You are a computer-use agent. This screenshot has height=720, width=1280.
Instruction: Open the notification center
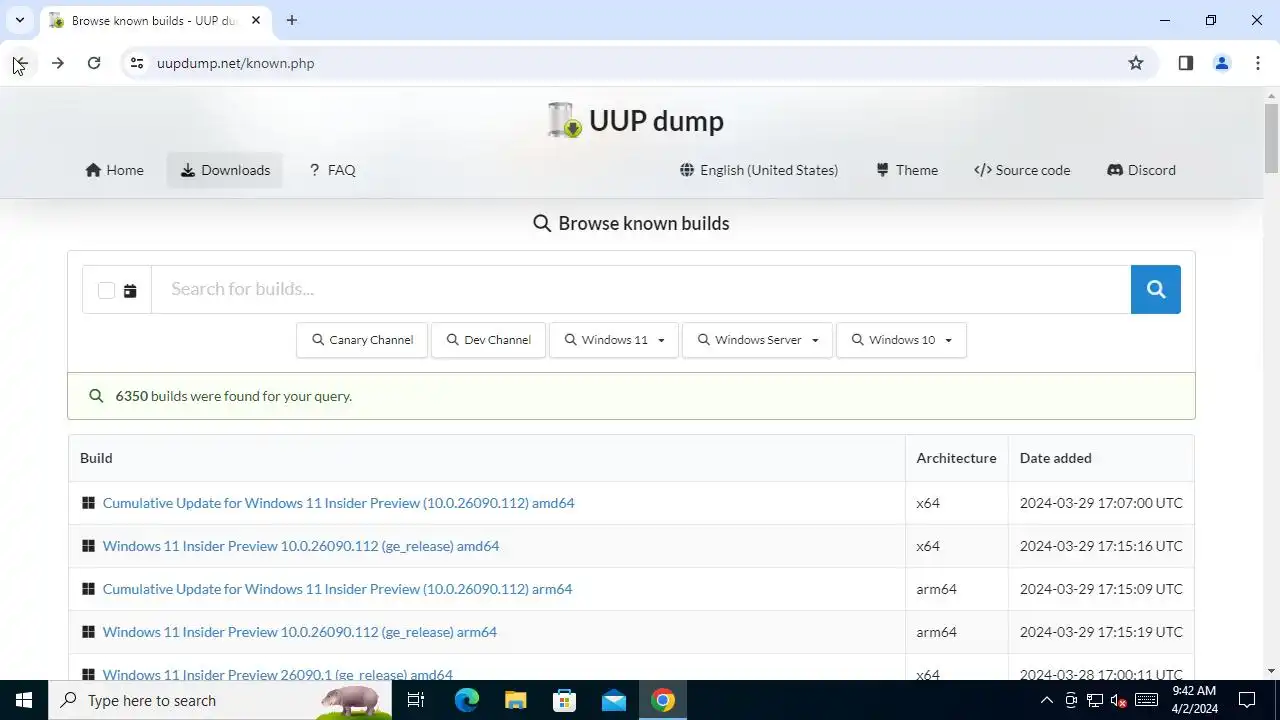point(1247,700)
